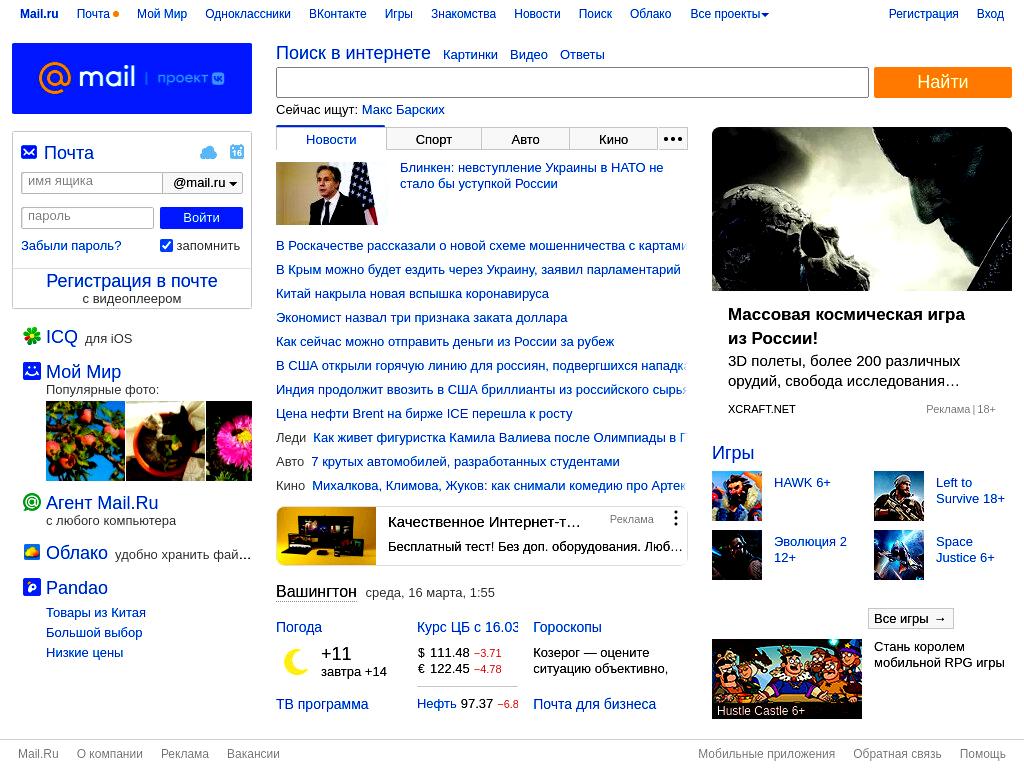The image size is (1024, 768).
Task: Open the Игры section heading
Action: tap(733, 453)
